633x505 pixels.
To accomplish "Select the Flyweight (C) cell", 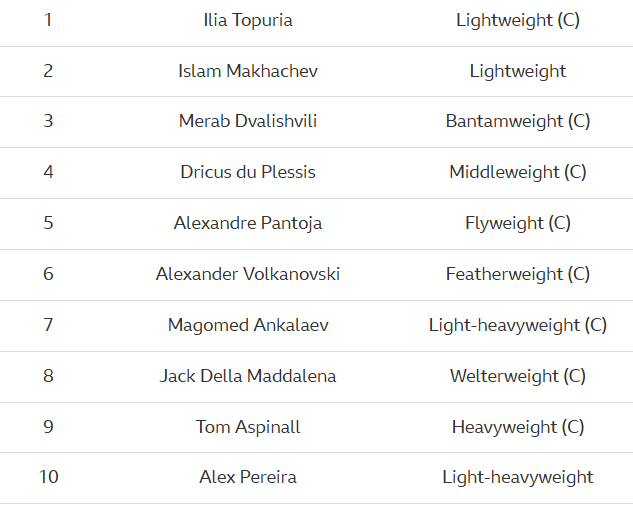I will (x=518, y=223).
